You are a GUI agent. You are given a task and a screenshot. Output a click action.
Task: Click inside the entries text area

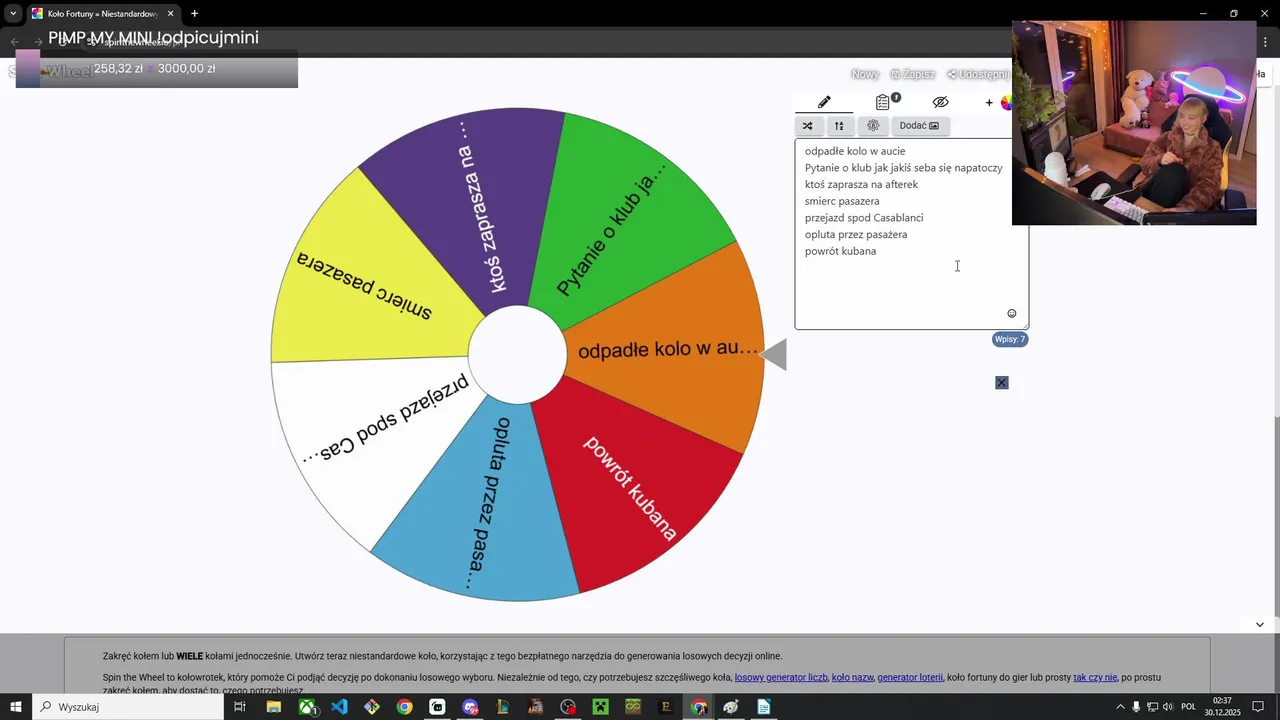click(911, 234)
